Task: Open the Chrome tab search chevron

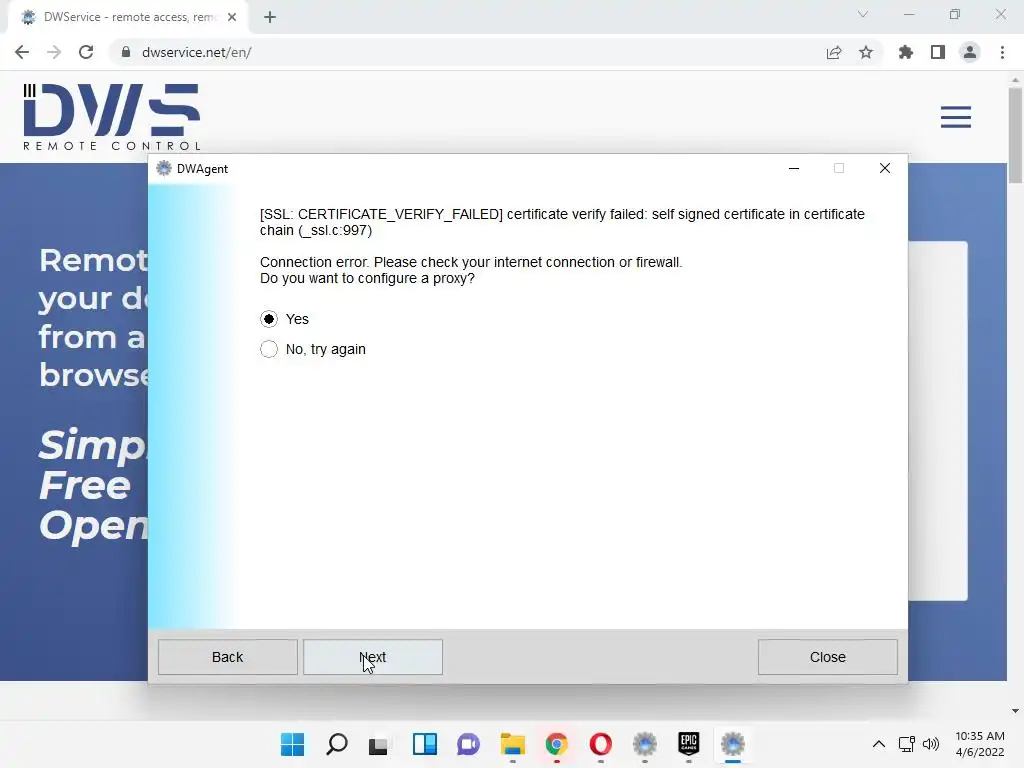Action: pyautogui.click(x=863, y=14)
